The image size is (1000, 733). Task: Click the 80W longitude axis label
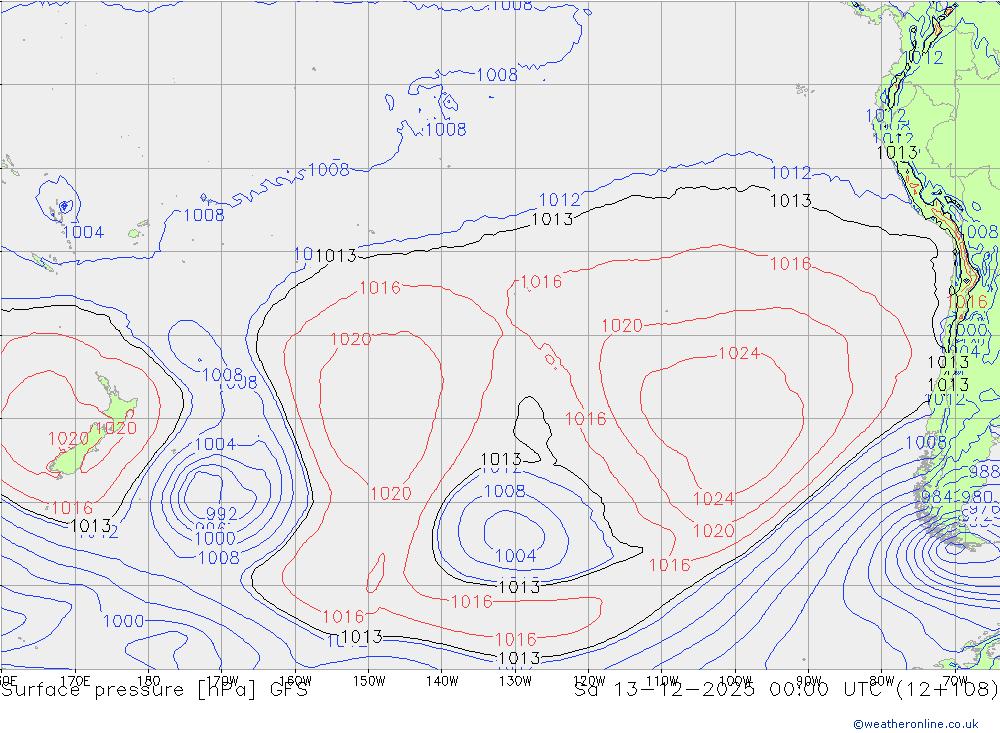click(x=882, y=681)
